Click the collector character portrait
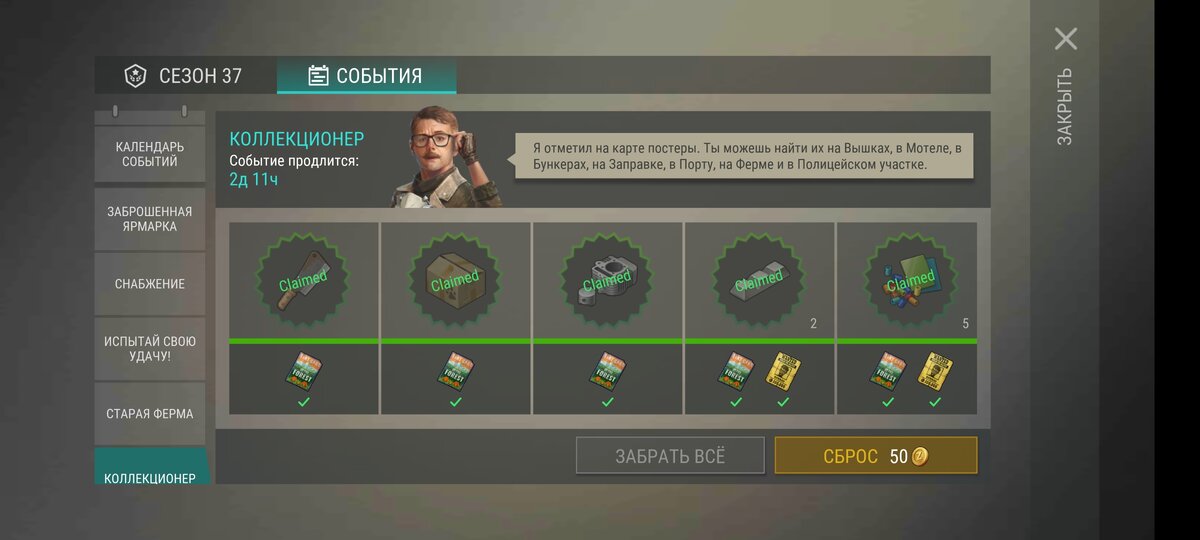1200x540 pixels. click(x=446, y=157)
